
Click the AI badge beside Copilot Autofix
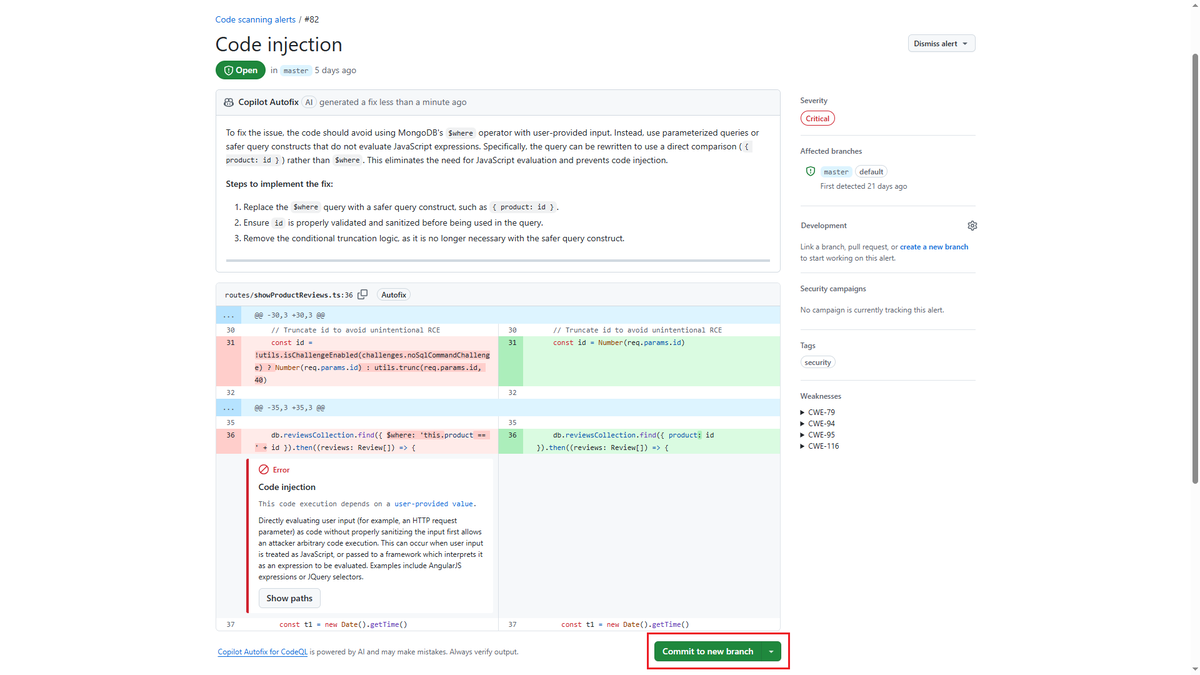click(309, 102)
